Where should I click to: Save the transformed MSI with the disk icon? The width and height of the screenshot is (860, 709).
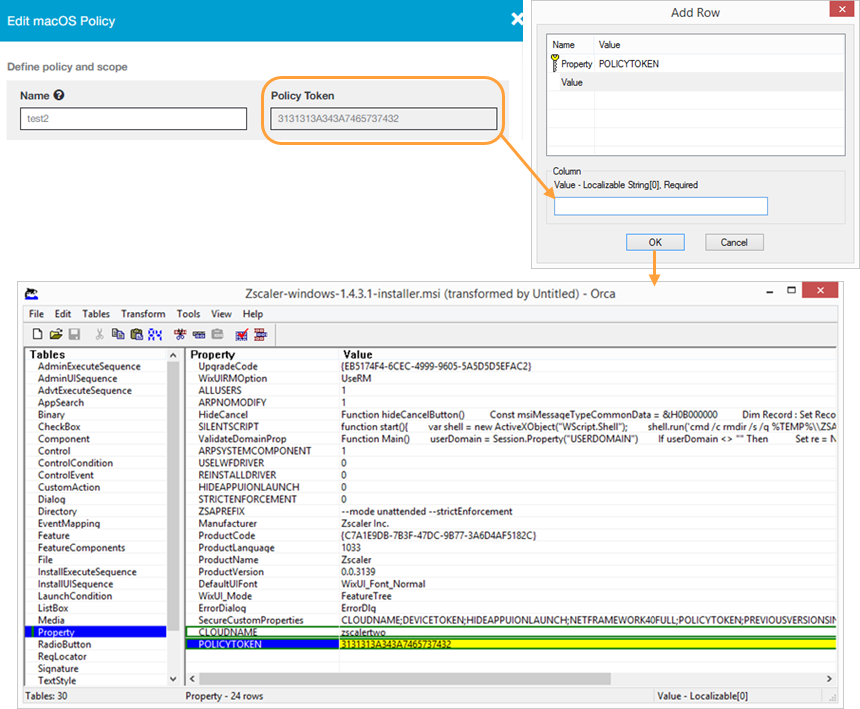coord(74,334)
